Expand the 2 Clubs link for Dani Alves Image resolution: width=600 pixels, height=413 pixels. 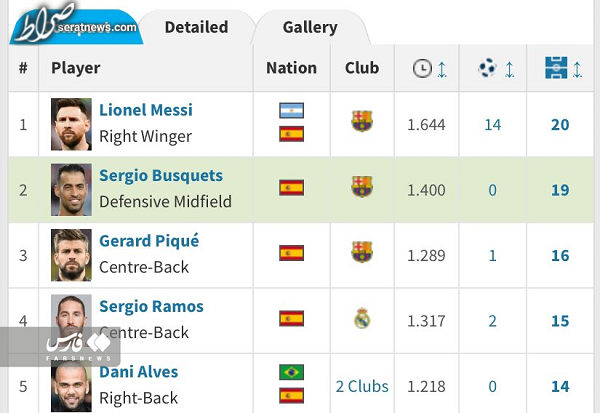point(362,387)
